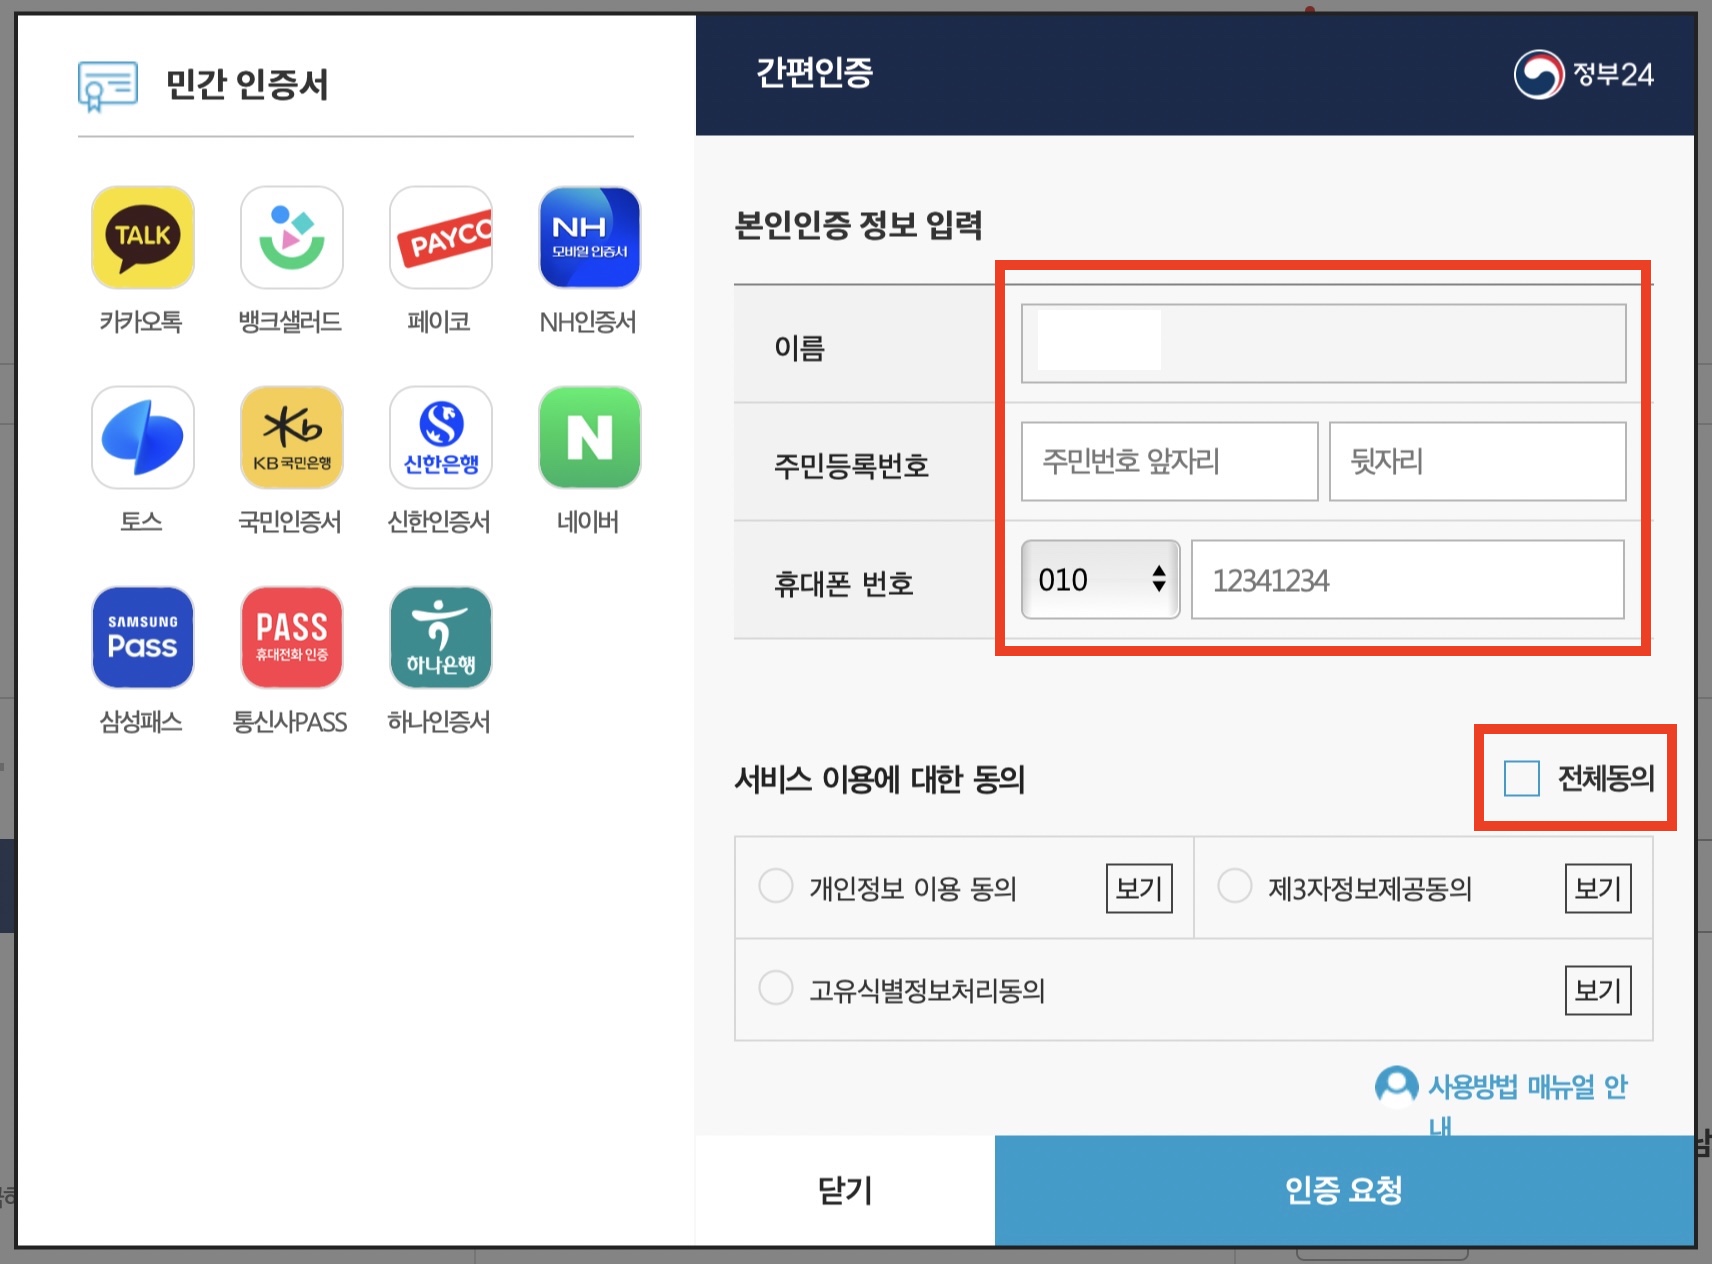Image resolution: width=1712 pixels, height=1264 pixels.
Task: Click the 민간 인증서 heading text
Action: (247, 84)
